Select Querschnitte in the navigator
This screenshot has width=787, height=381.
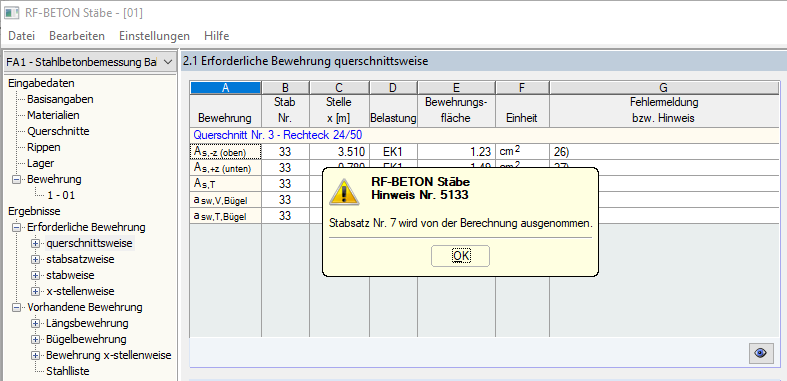pos(58,132)
